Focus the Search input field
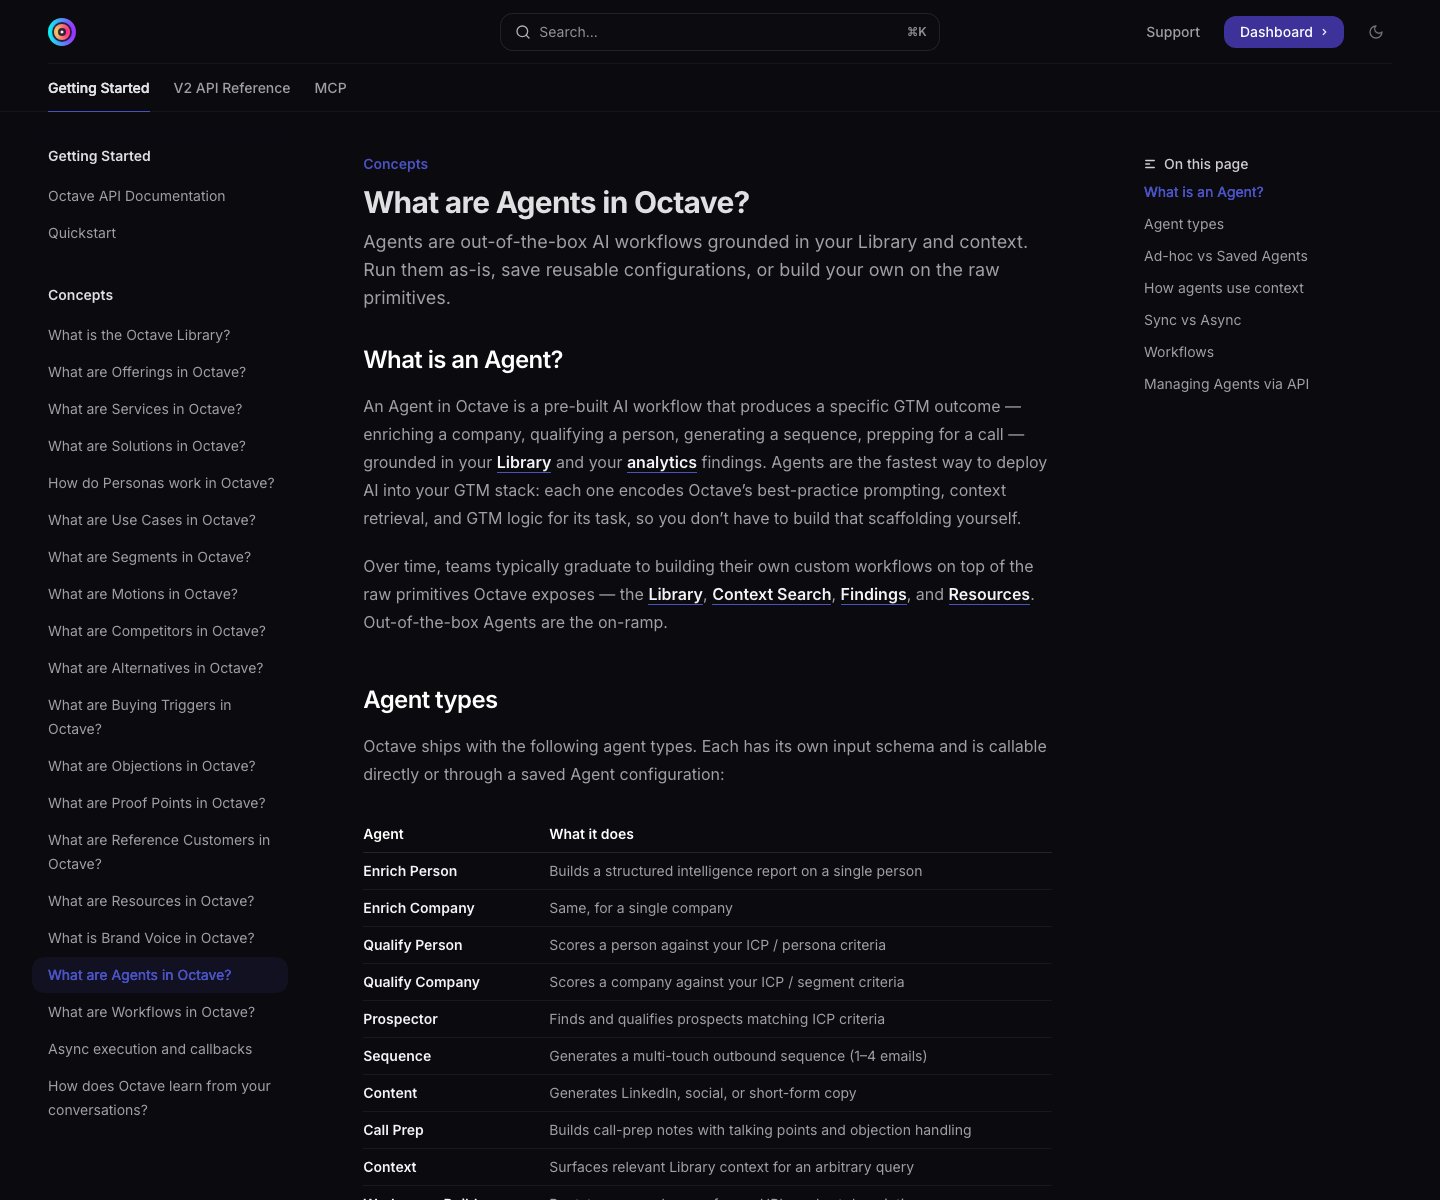1440x1200 pixels. click(720, 32)
